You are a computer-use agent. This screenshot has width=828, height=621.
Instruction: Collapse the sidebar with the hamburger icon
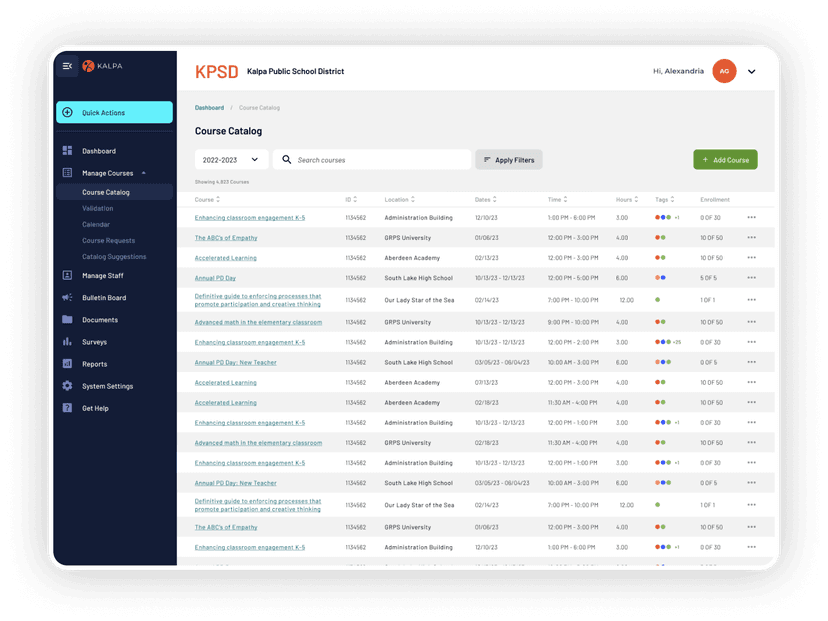[67, 66]
